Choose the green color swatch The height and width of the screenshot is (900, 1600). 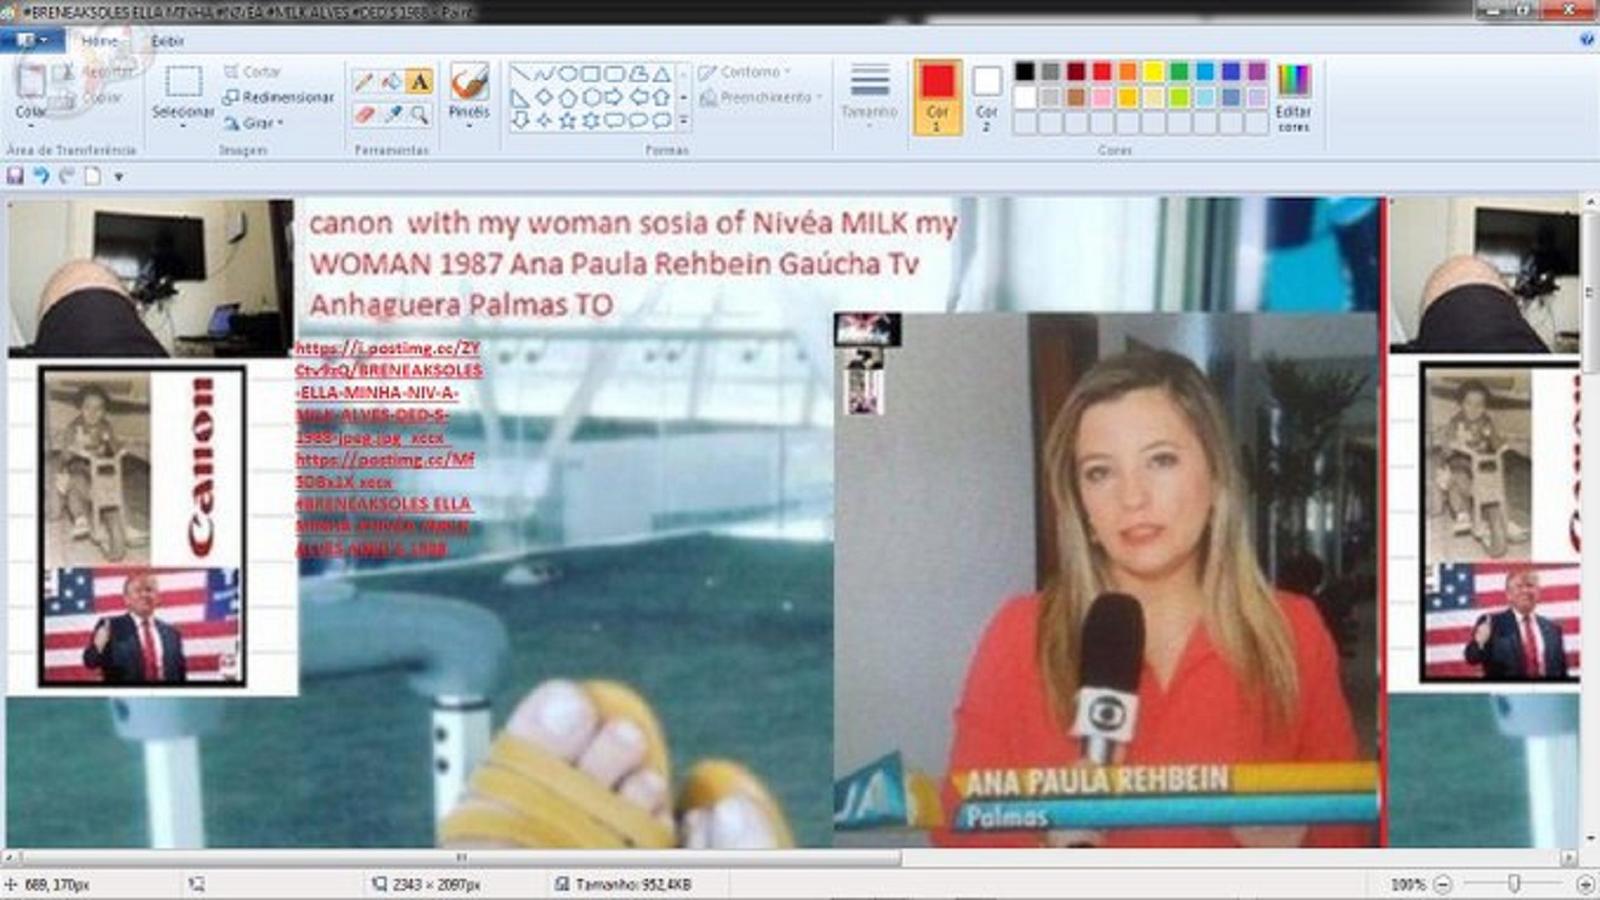pos(1179,72)
